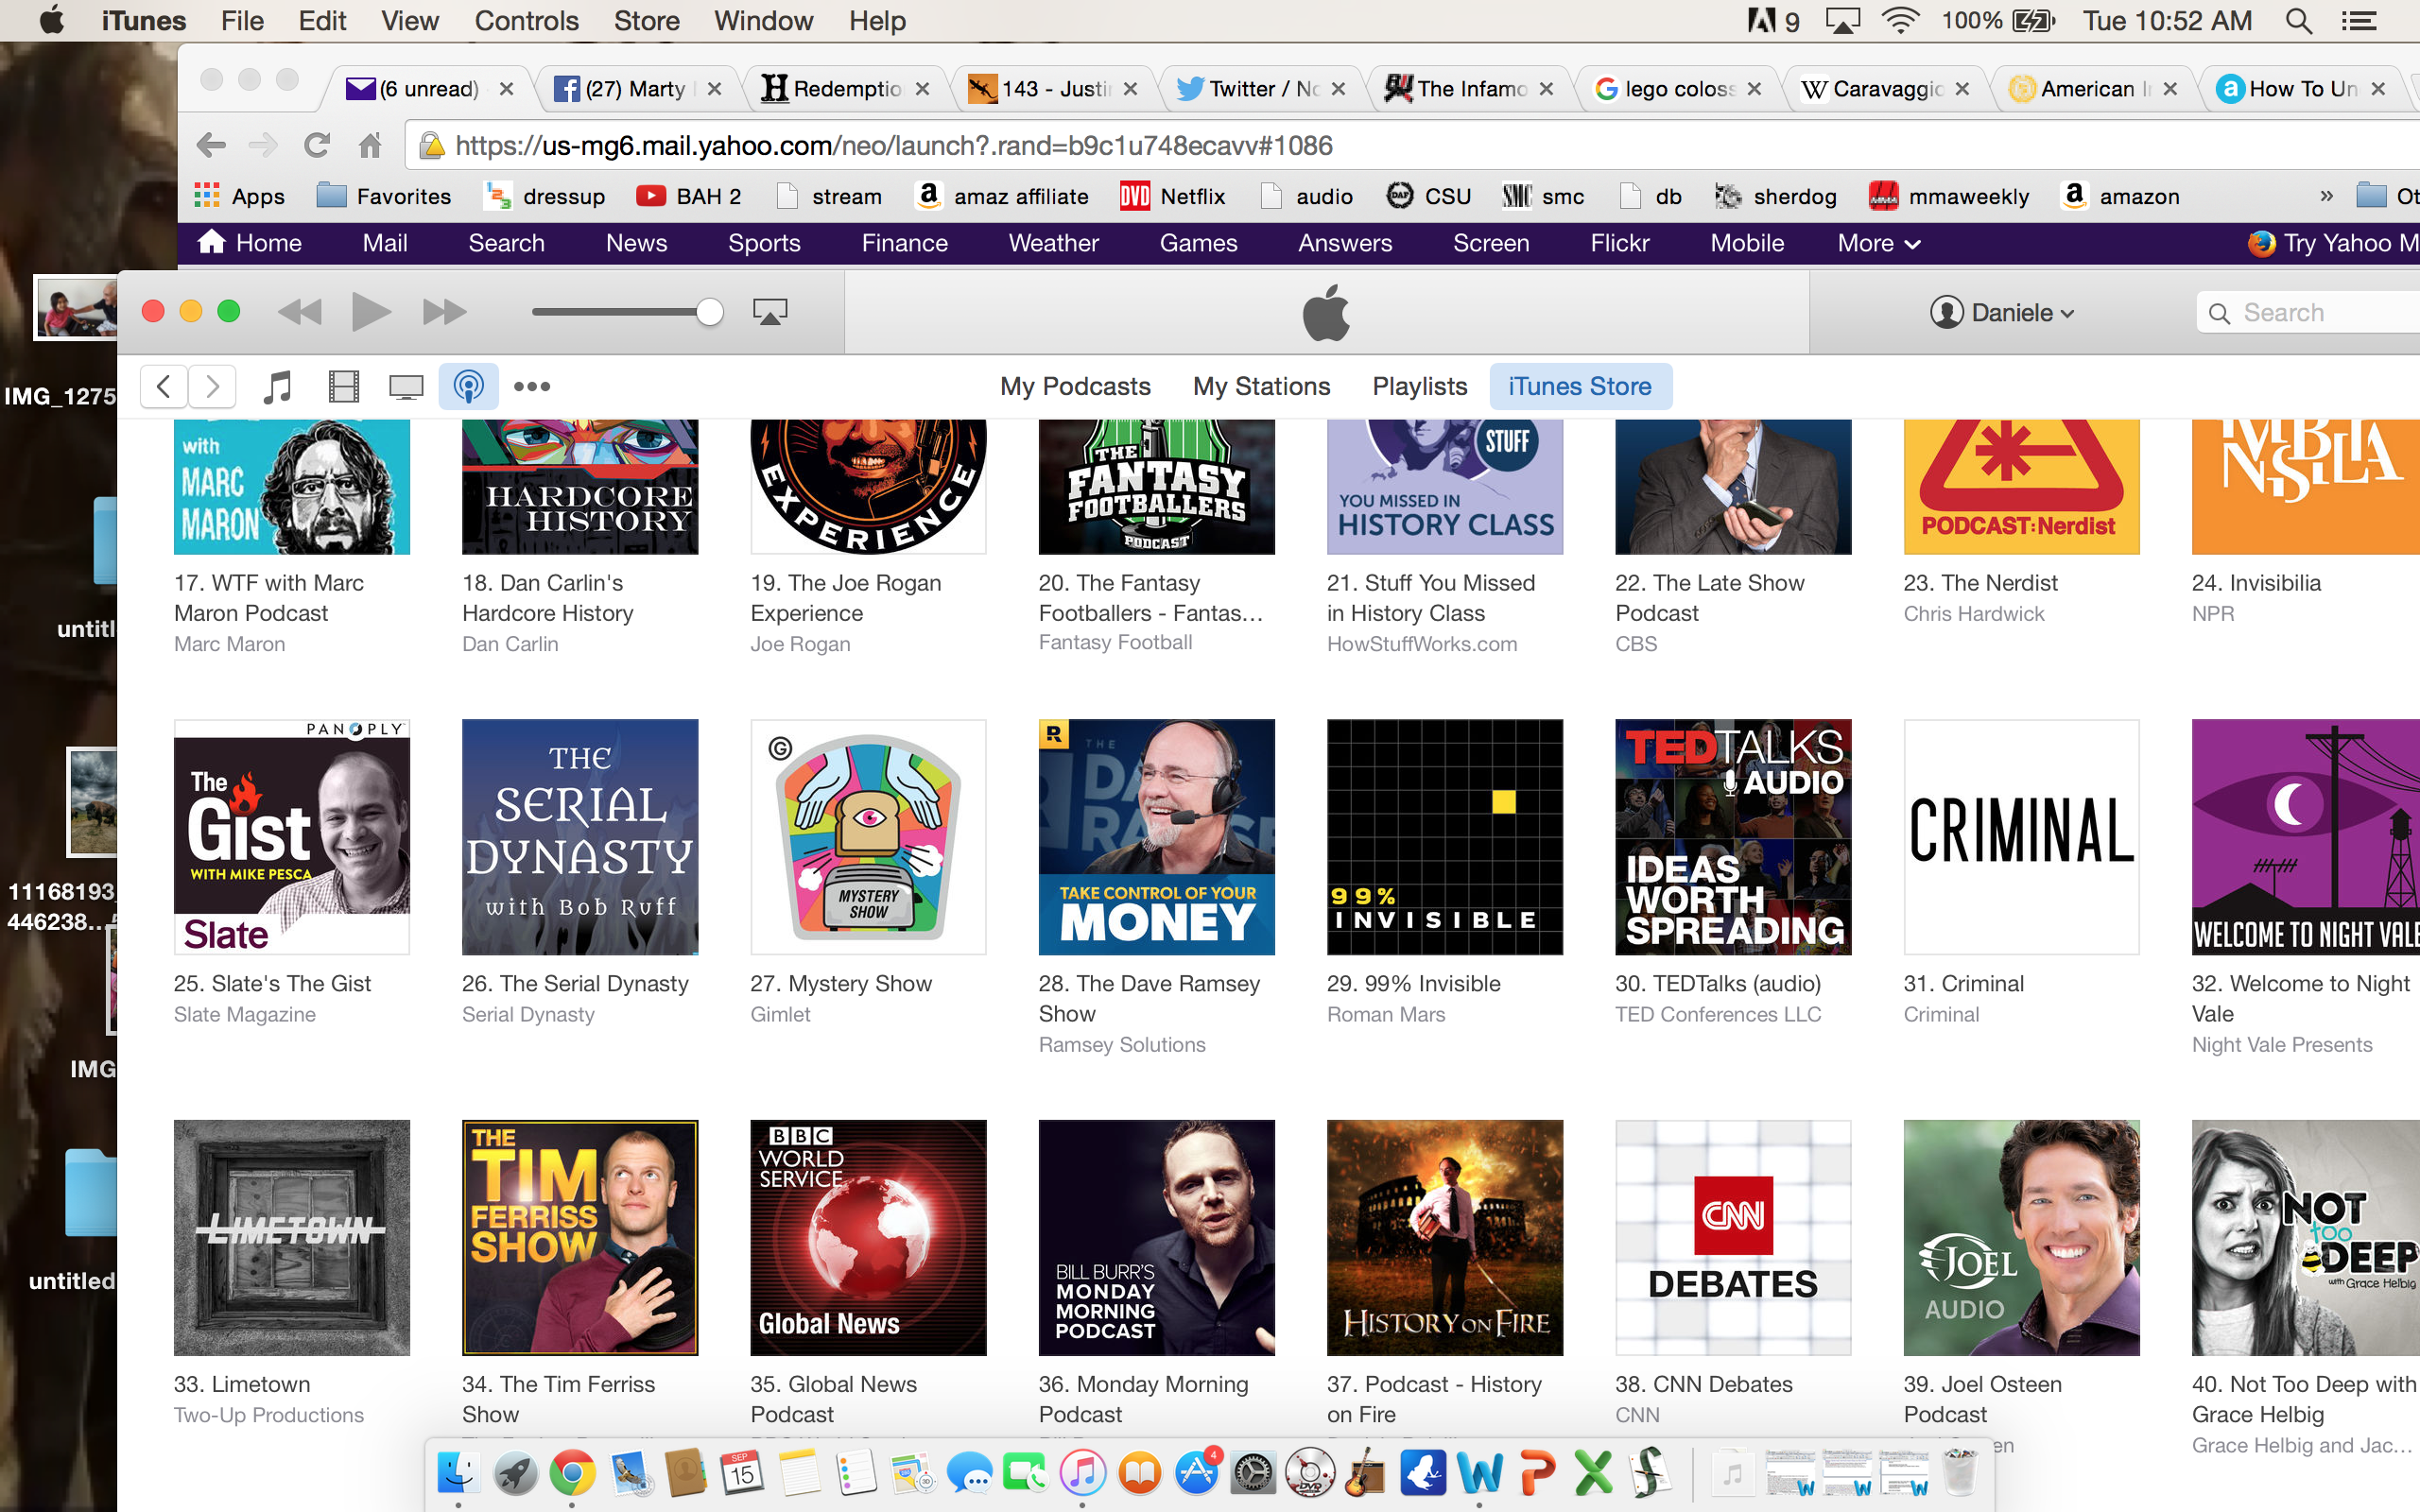Open The Tim Ferriss Show artwork

tap(580, 1238)
